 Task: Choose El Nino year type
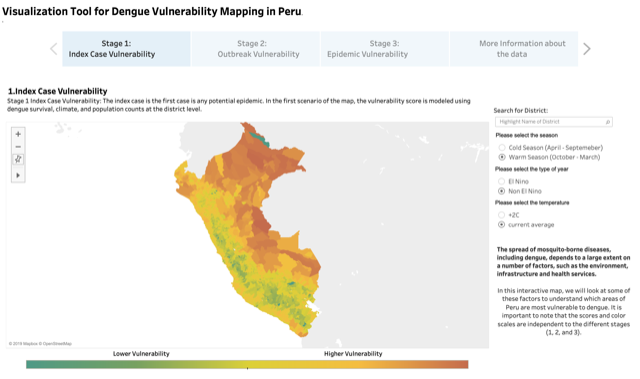[x=502, y=181]
